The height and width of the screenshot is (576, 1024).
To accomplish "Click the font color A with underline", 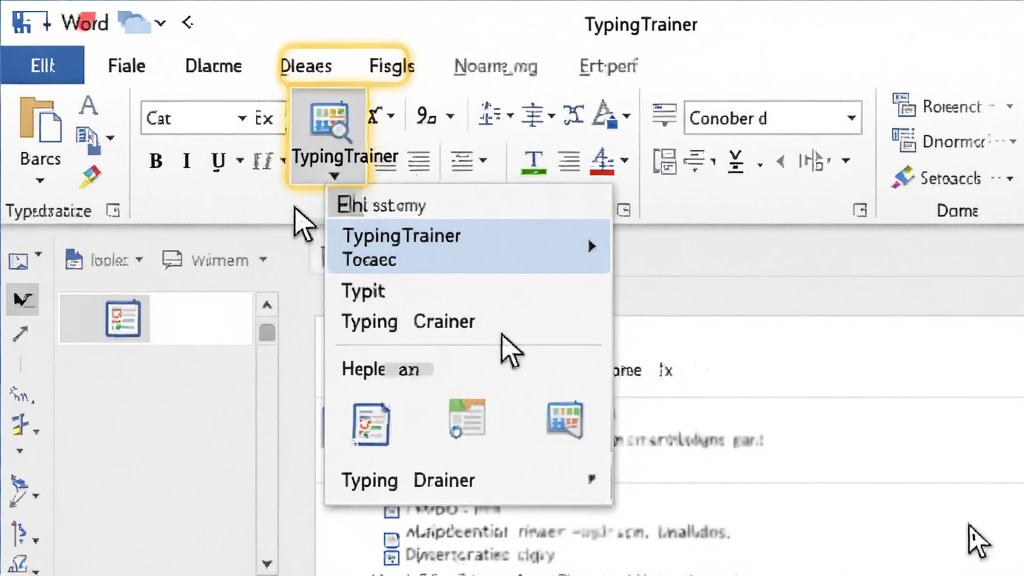I will pyautogui.click(x=605, y=115).
